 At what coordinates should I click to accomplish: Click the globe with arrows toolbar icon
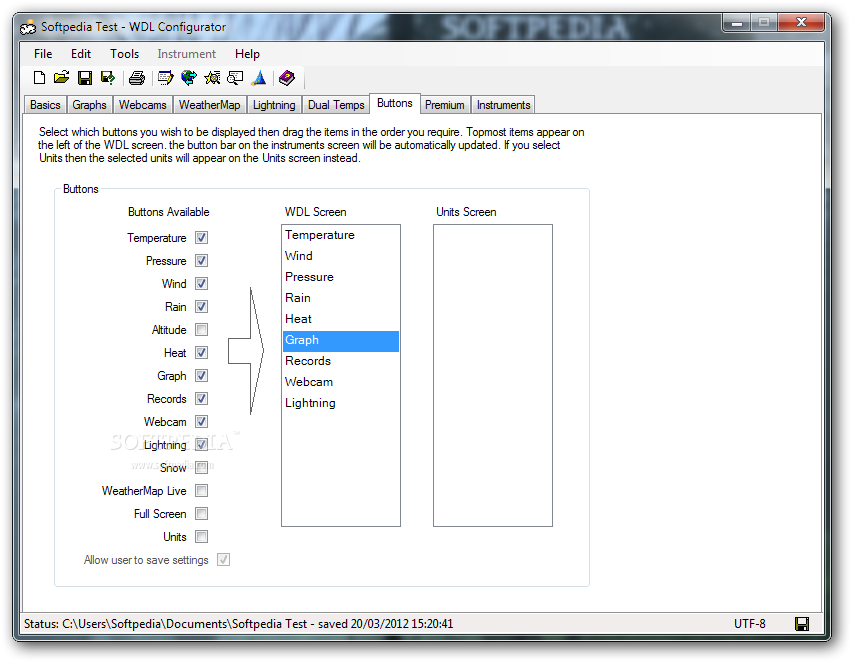189,78
